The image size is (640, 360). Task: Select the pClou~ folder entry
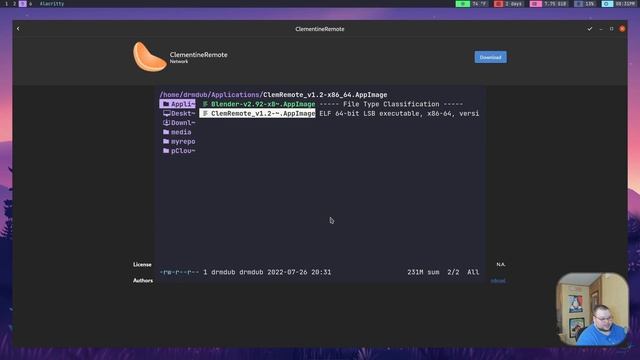(179, 151)
